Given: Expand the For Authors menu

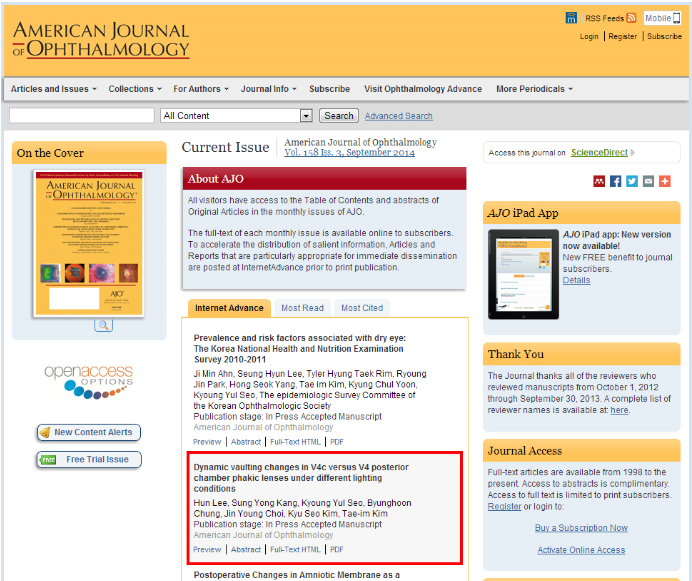Looking at the screenshot, I should point(201,89).
